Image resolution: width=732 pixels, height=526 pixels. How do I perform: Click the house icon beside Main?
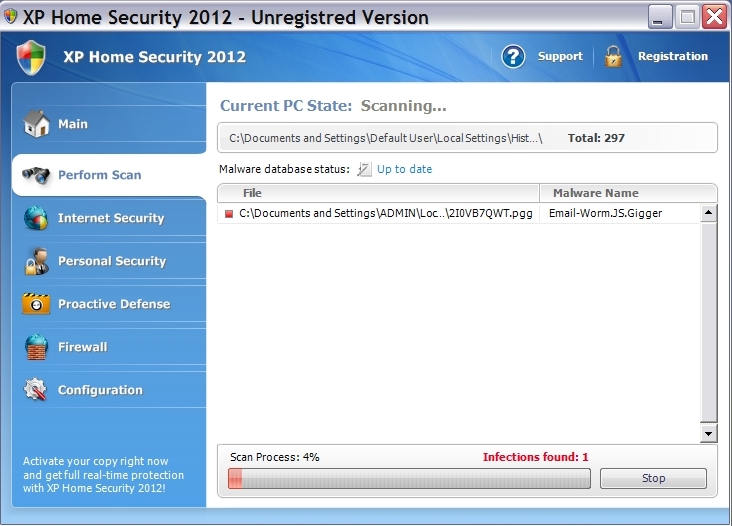point(36,124)
